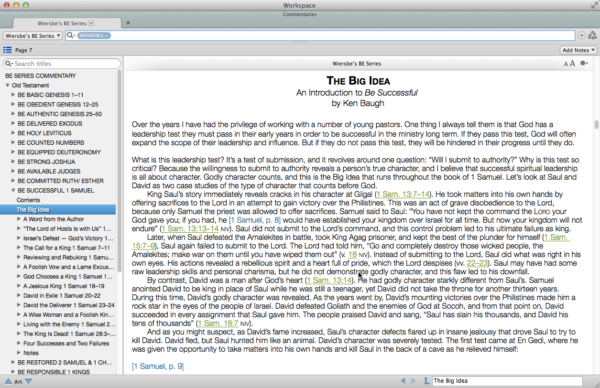The width and height of the screenshot is (600, 388).
Task: Click the Art label in status bar
Action: pyautogui.click(x=18, y=381)
